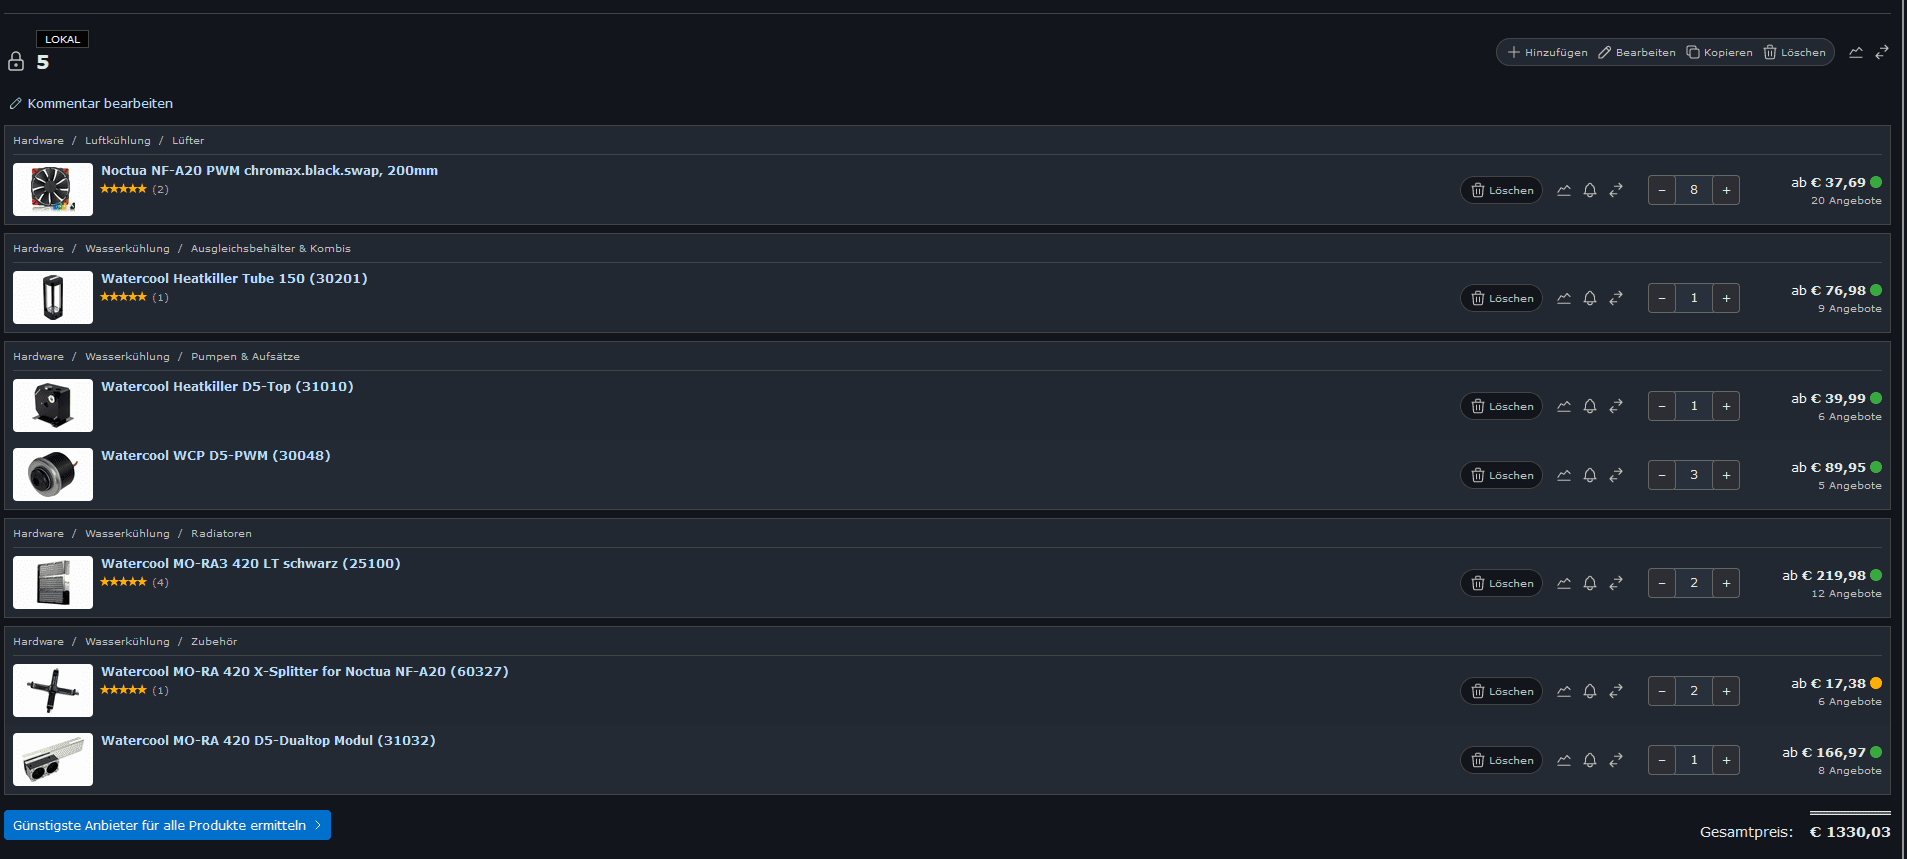Open wishlist price chart icon at top right
Viewport: 1907px width, 859px height.
click(1856, 52)
